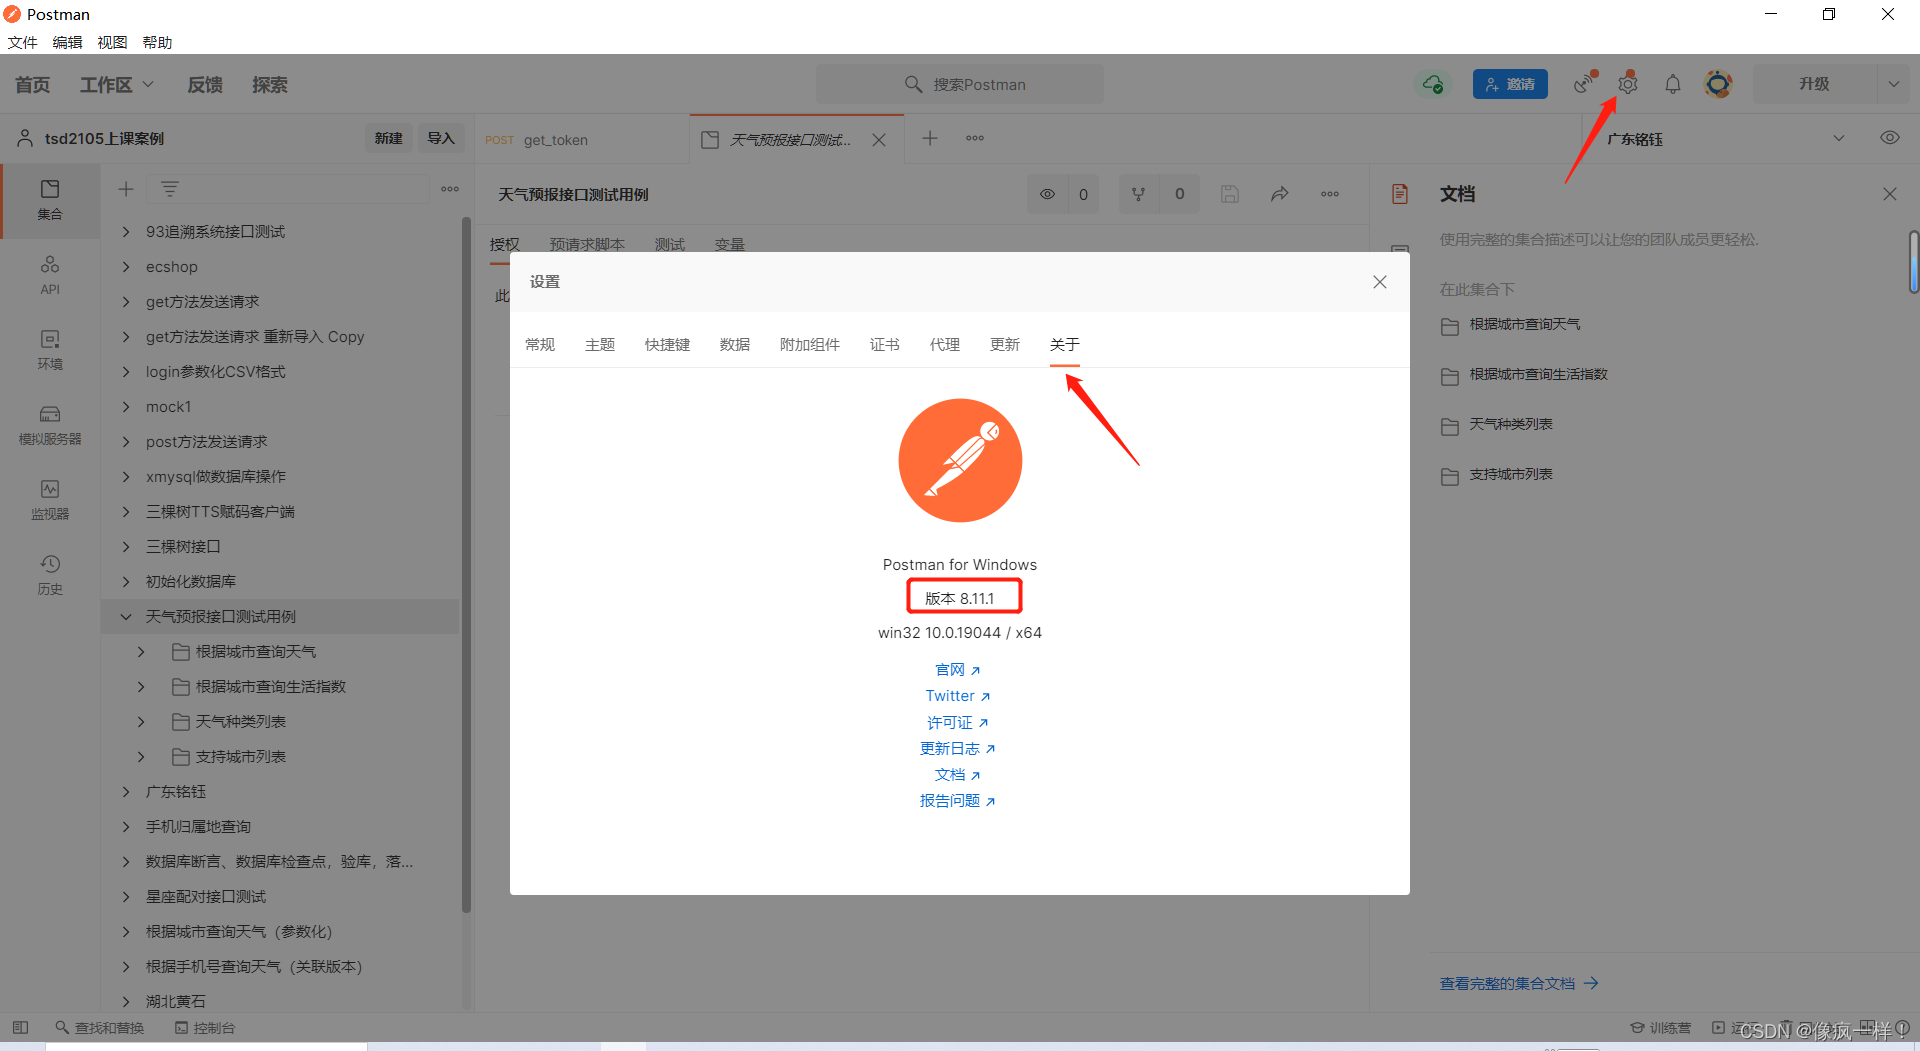The height and width of the screenshot is (1051, 1920).
Task: Expand the mock1 collection
Action: (126, 406)
